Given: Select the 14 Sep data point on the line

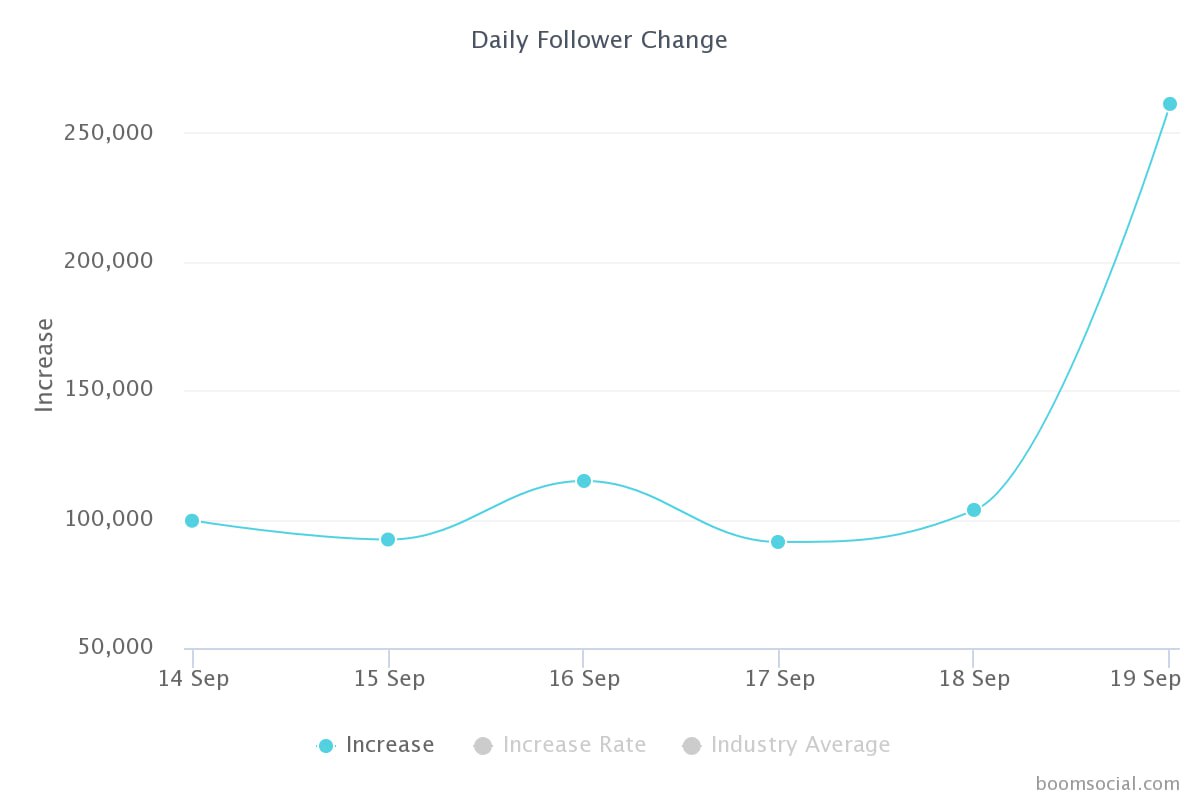Looking at the screenshot, I should pos(192,520).
